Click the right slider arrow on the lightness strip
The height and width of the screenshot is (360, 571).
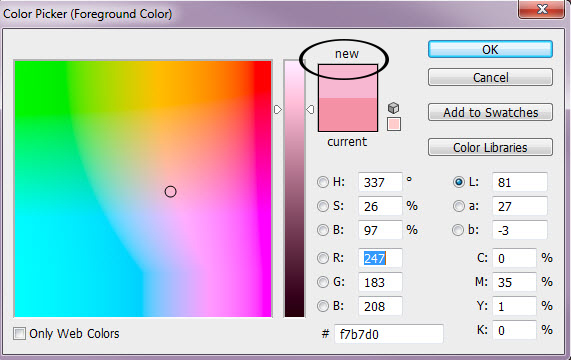point(310,109)
